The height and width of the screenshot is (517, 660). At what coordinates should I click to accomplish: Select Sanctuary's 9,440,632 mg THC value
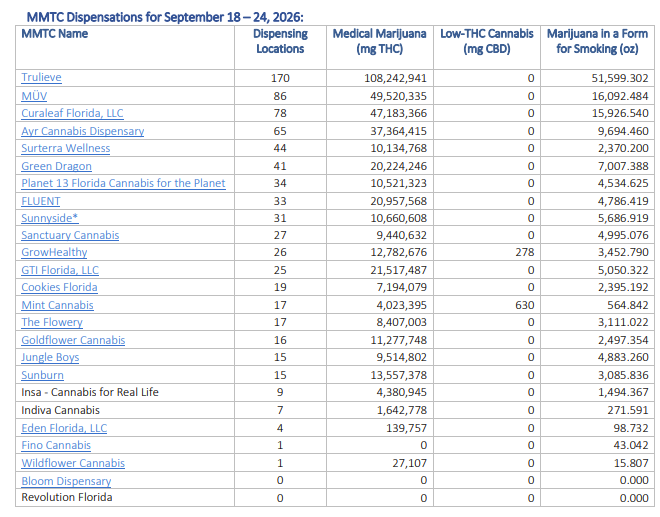(401, 235)
